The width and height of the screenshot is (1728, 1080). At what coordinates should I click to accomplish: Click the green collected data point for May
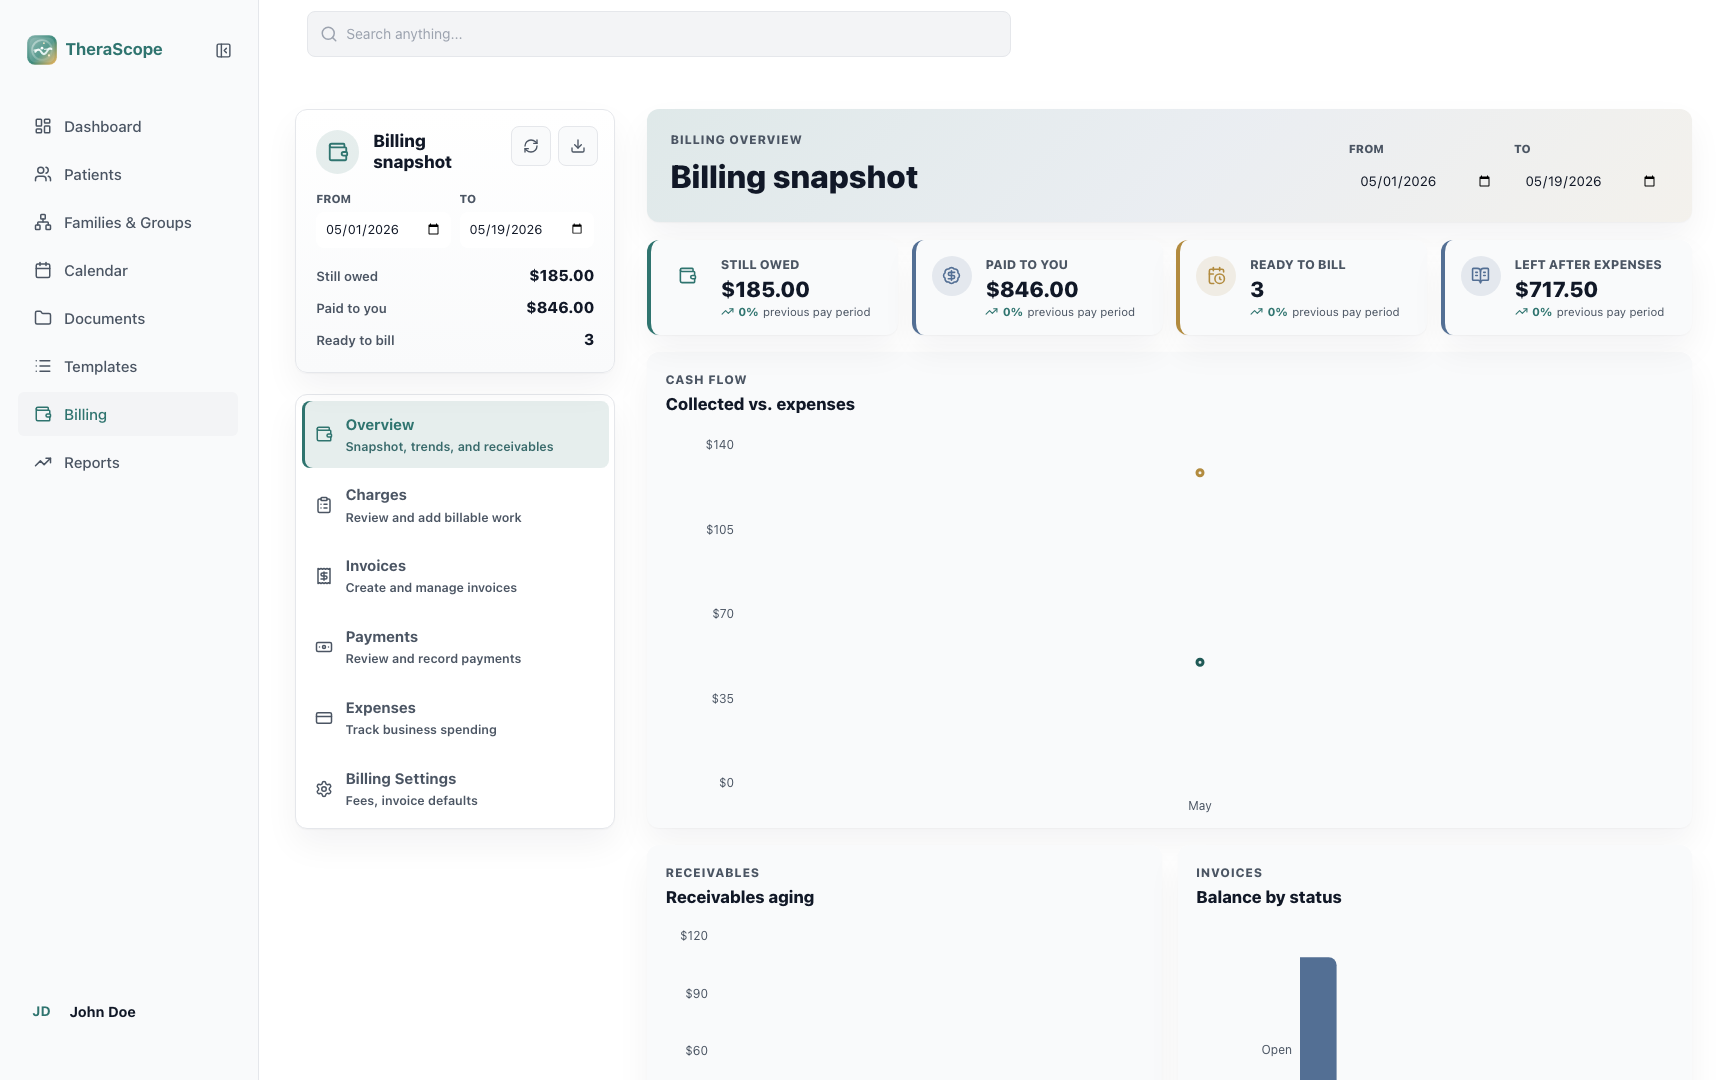click(x=1200, y=662)
